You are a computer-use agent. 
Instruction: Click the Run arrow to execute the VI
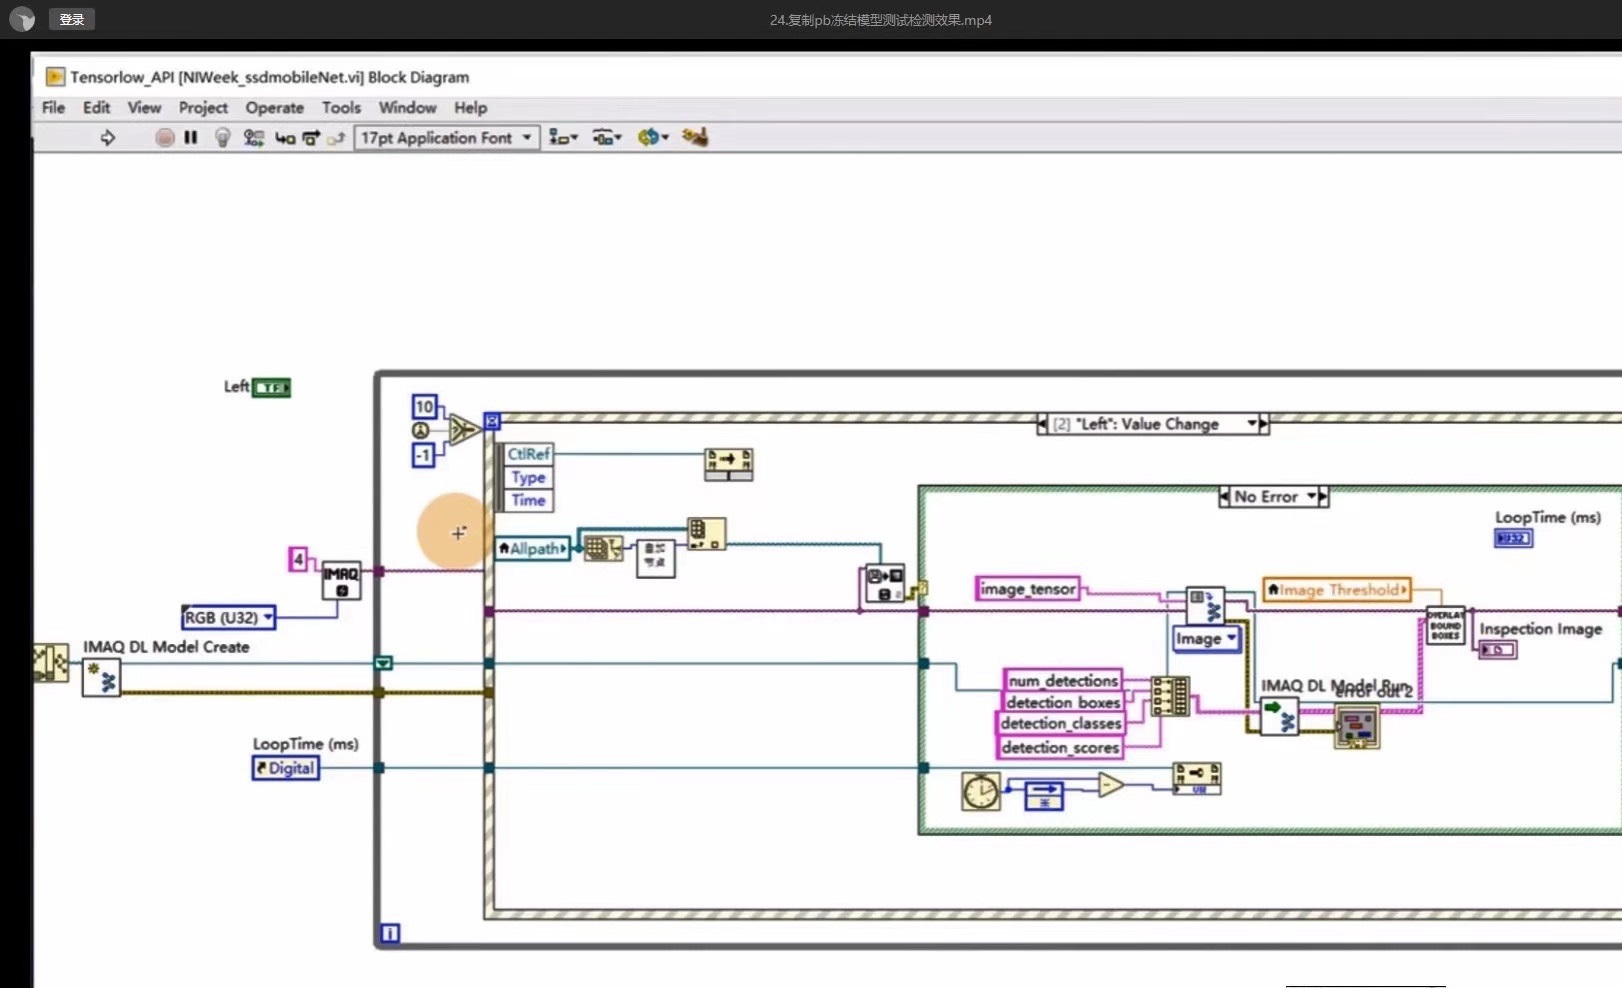pos(109,137)
